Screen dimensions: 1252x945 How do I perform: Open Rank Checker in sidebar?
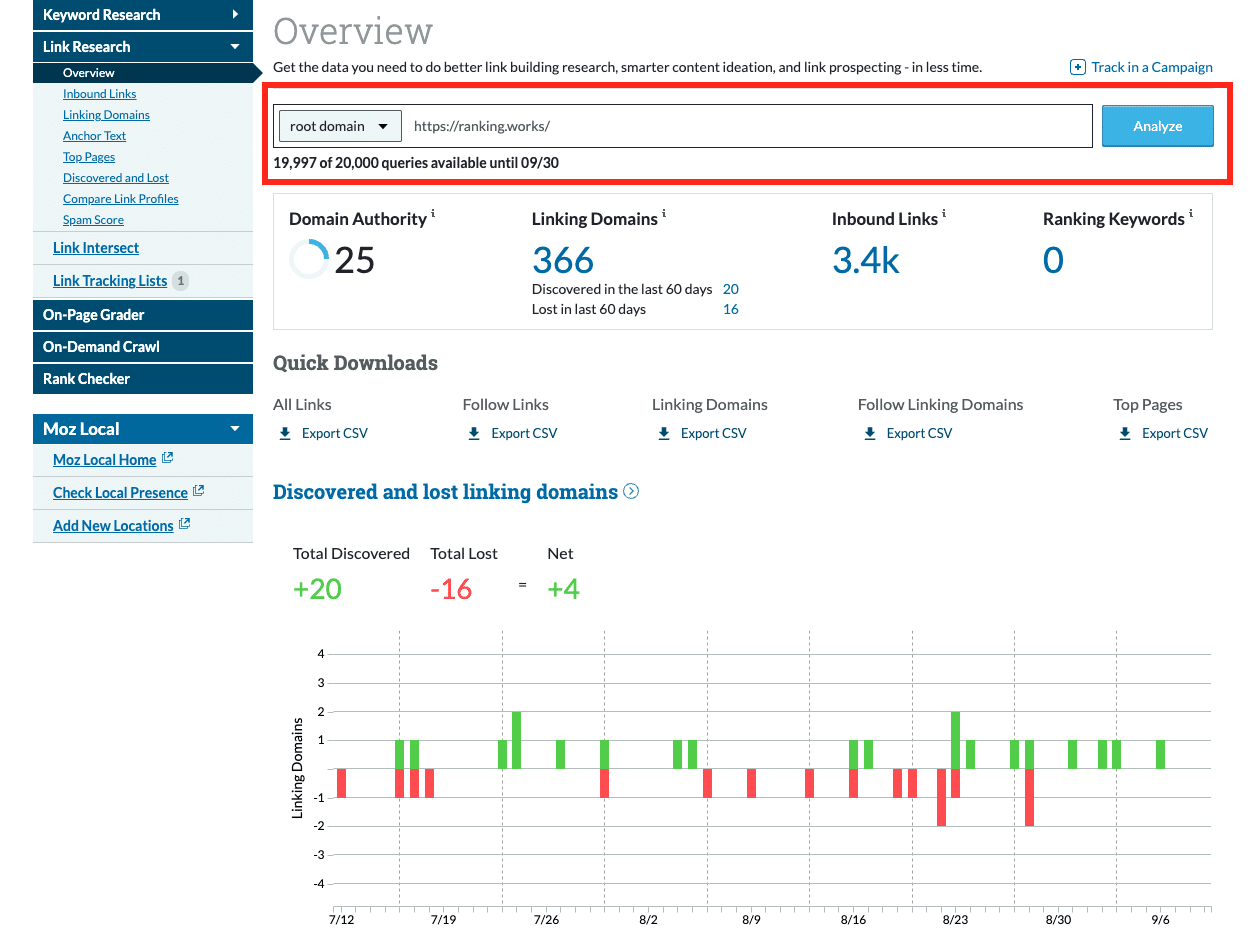coord(87,379)
